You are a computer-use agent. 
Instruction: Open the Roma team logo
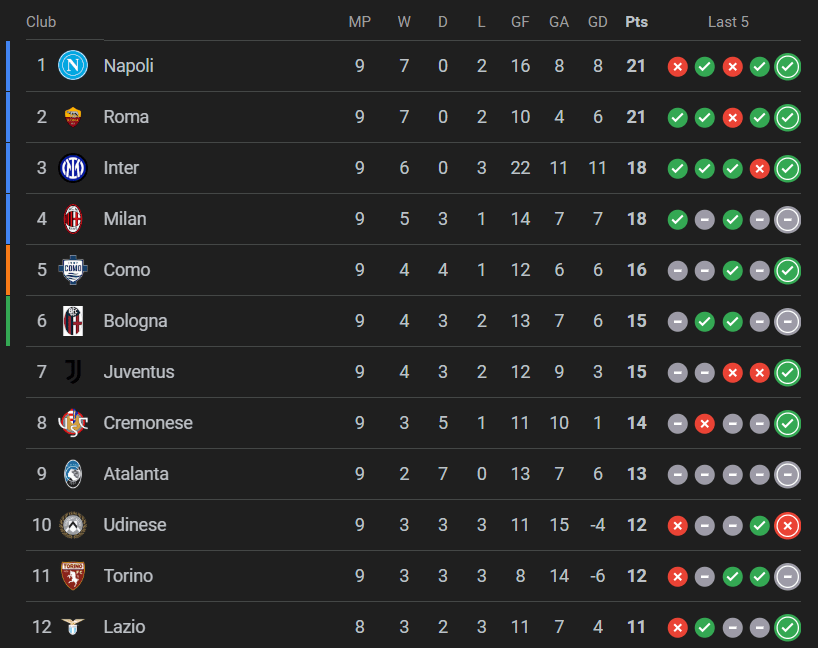click(x=73, y=117)
